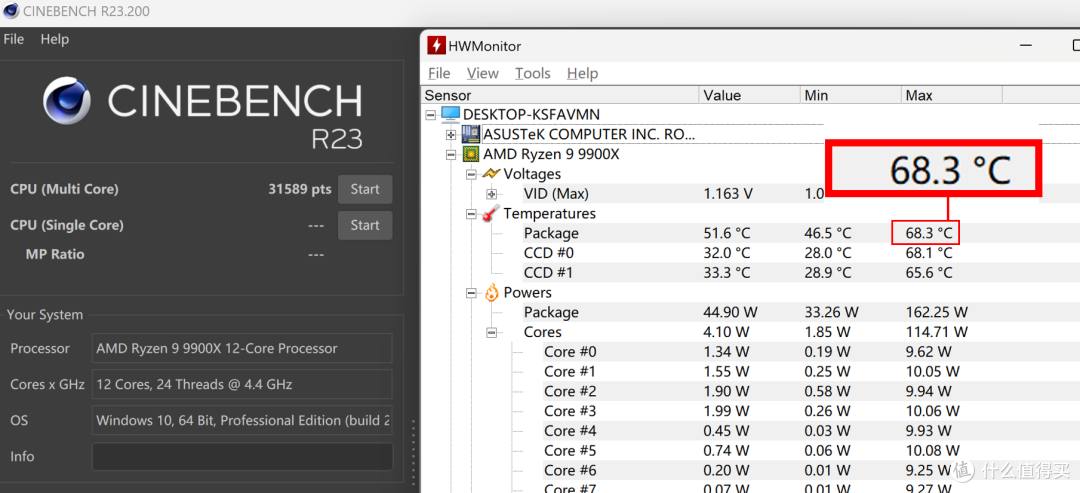Viewport: 1080px width, 493px height.
Task: Click the ASUSTeK motherboard icon
Action: [470, 134]
